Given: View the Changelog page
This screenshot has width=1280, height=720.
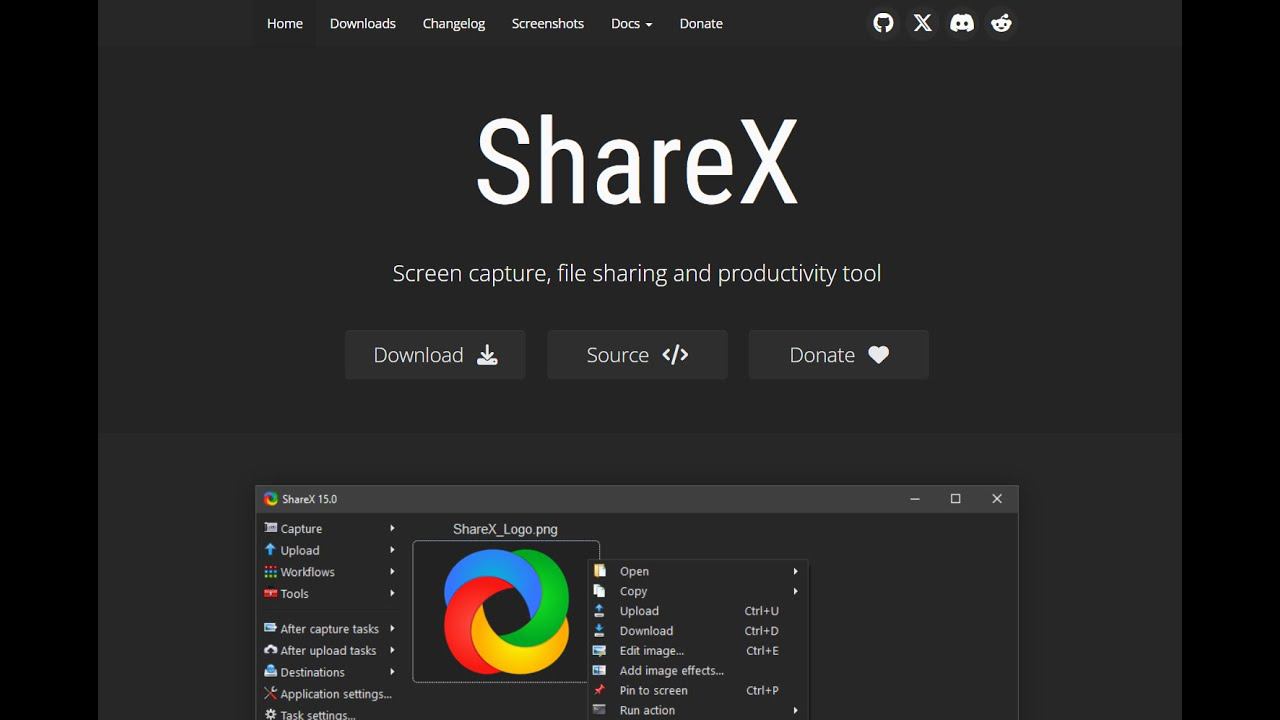Looking at the screenshot, I should [x=454, y=23].
